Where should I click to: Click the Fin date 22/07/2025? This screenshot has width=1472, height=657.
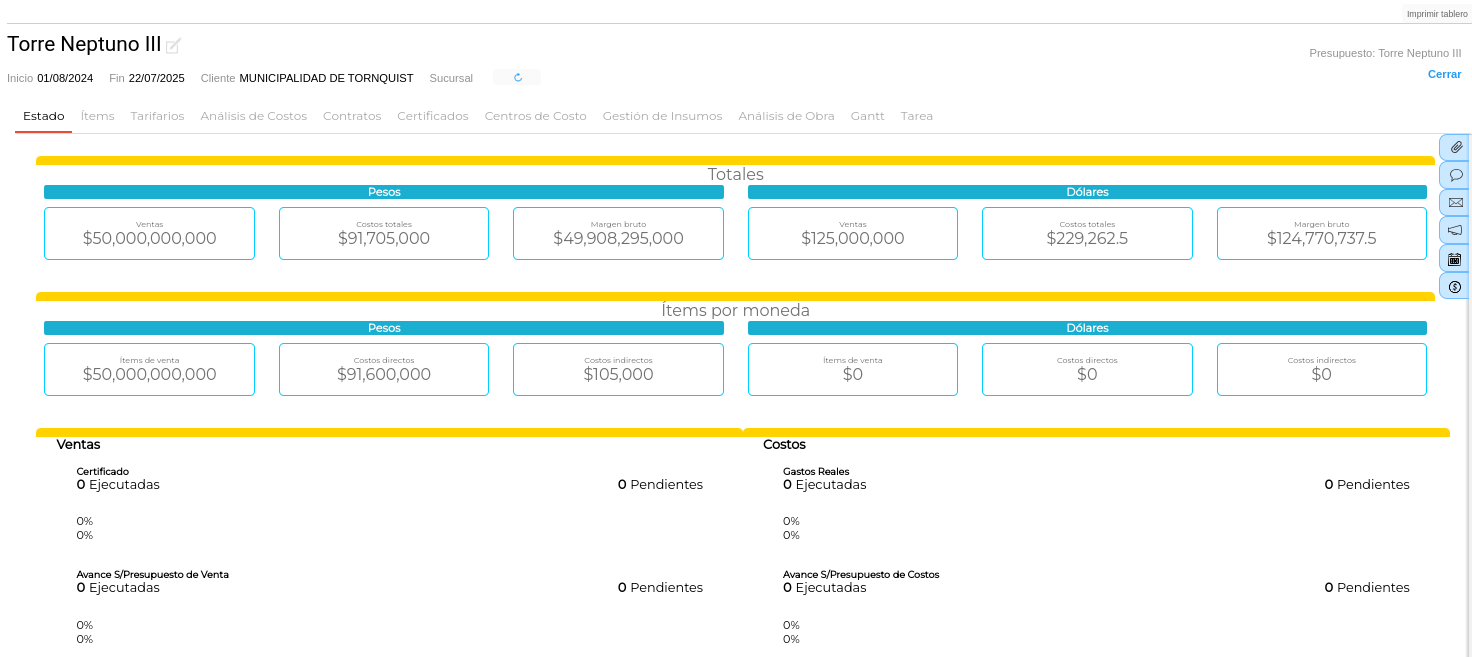click(x=156, y=78)
